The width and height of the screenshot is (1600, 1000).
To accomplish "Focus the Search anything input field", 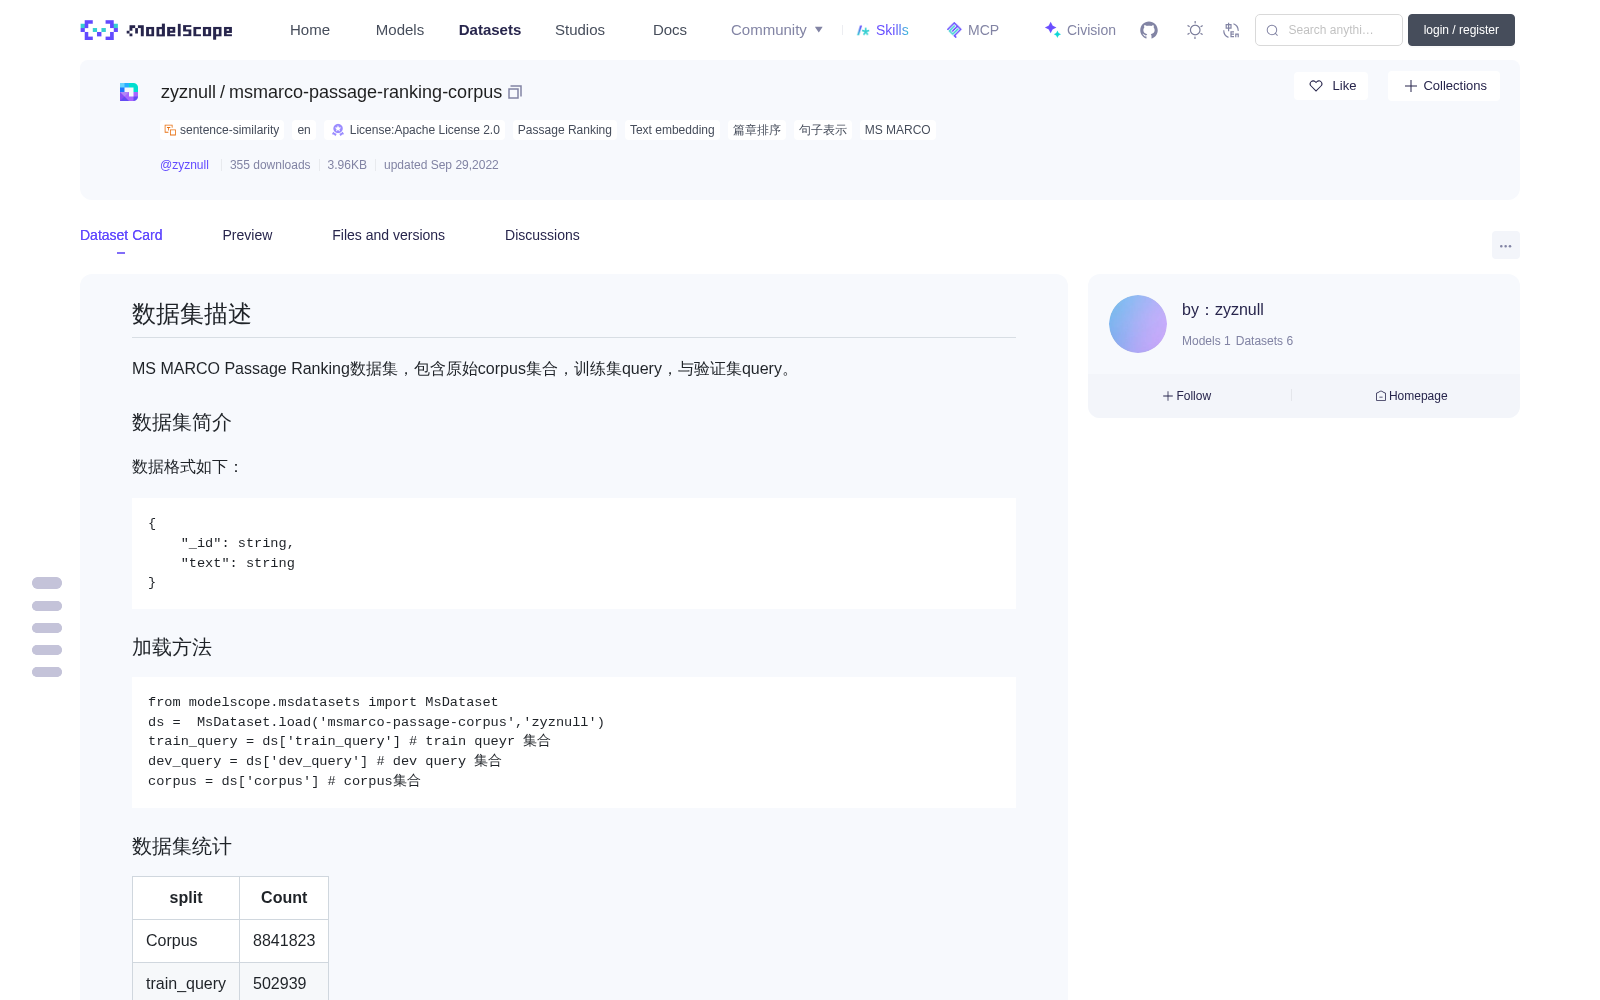I will point(1329,30).
